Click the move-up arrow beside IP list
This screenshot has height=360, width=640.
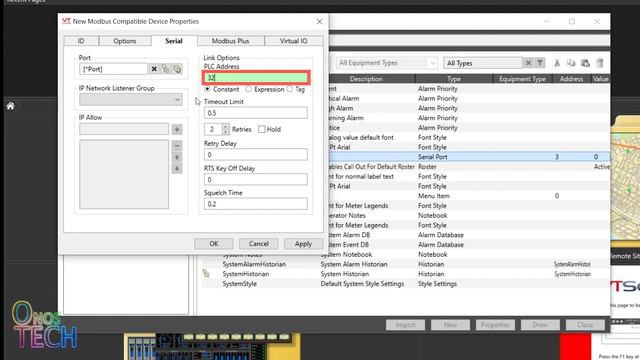point(177,157)
